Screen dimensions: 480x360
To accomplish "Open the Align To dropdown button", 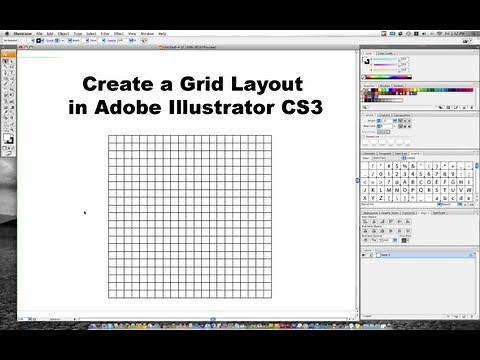I will click(x=404, y=240).
